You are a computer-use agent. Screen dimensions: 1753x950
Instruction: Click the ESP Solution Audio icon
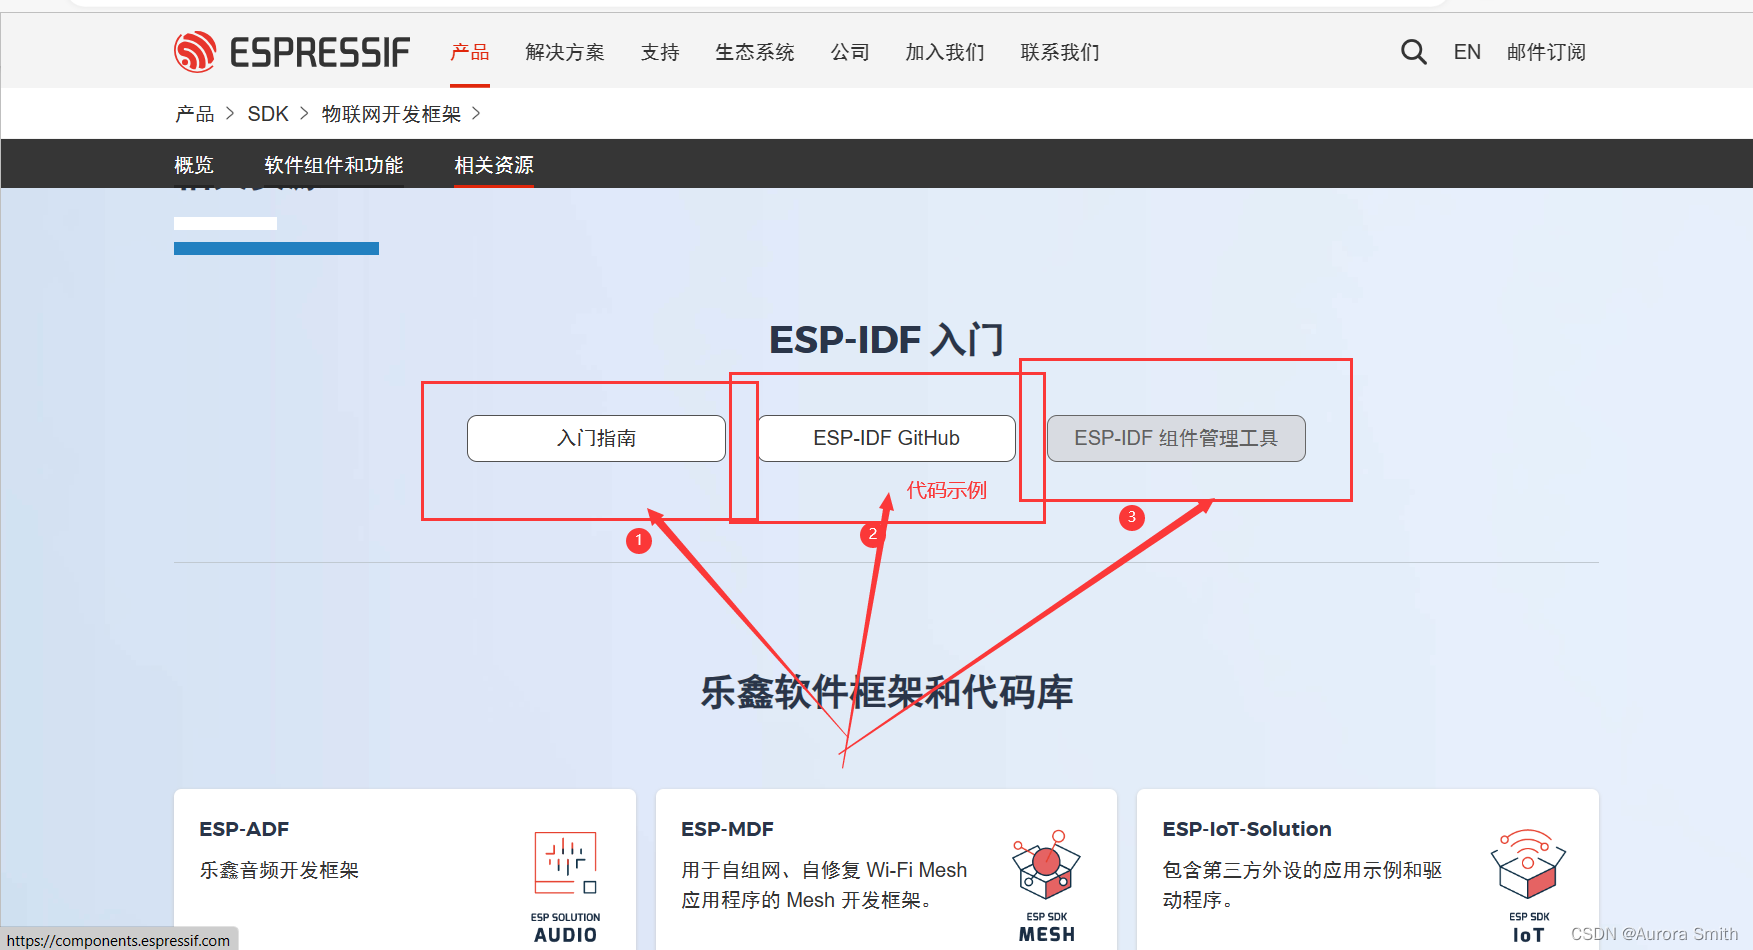tap(566, 888)
